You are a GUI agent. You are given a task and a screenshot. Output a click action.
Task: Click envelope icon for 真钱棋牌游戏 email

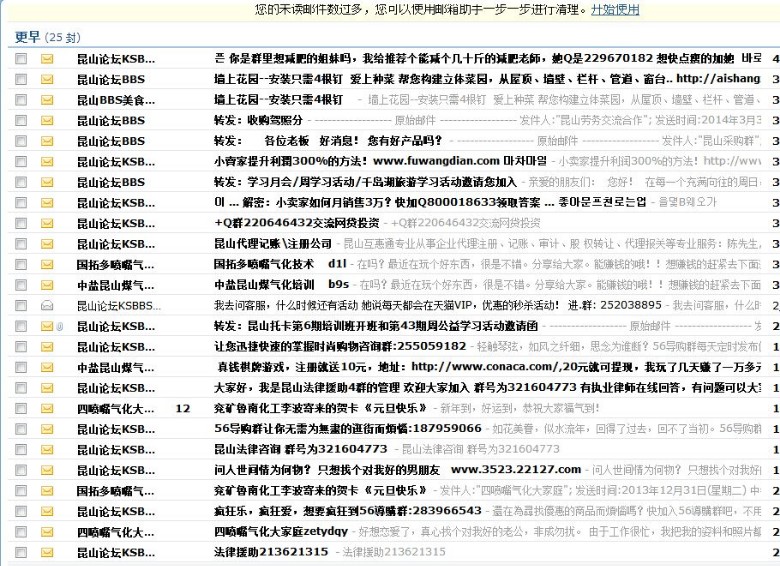coord(47,367)
